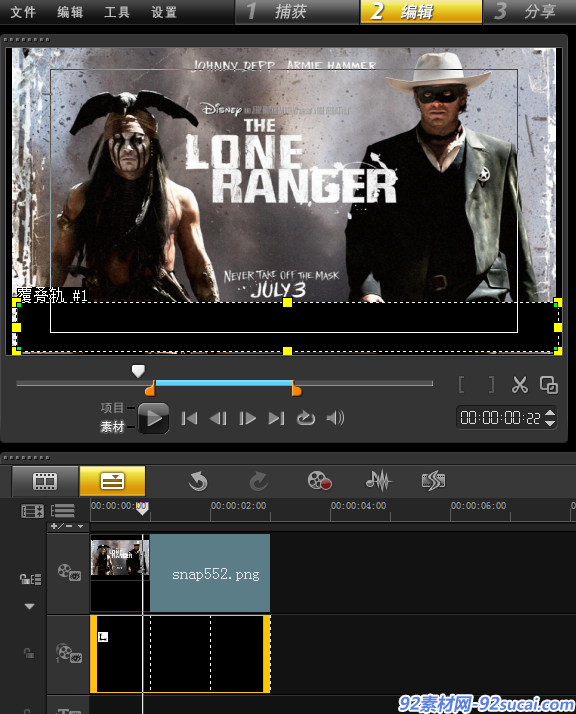Select 项目 playback mode
Screen dimensions: 576x714
(112, 407)
